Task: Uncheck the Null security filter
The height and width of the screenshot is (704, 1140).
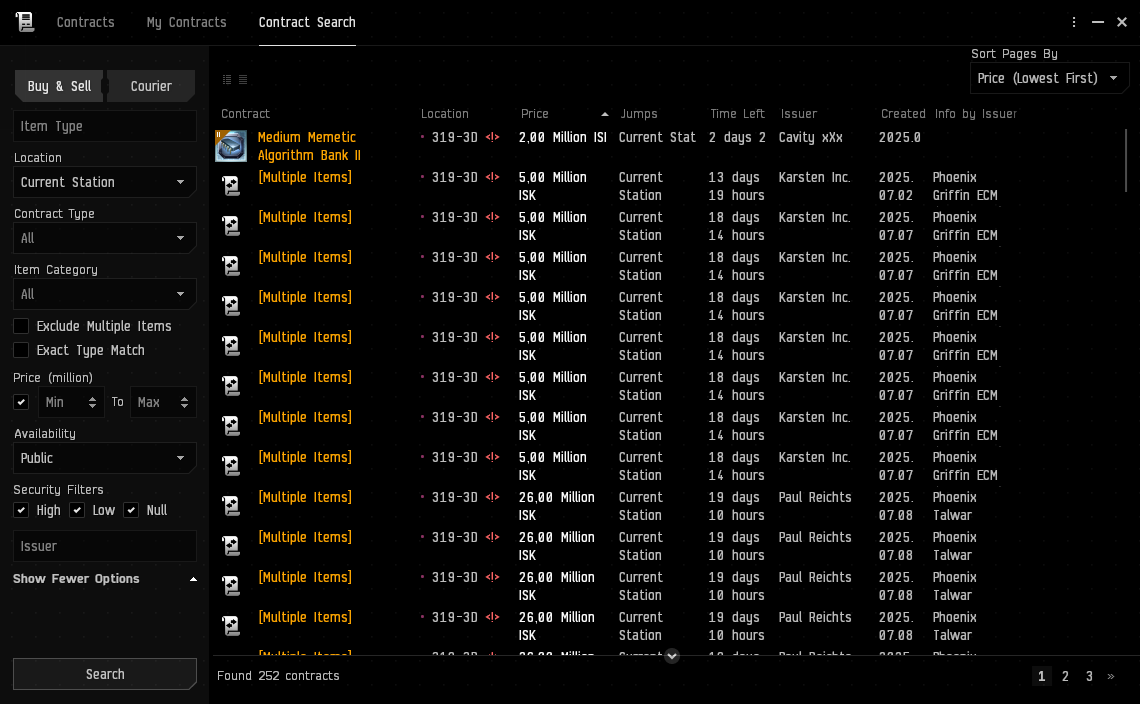Action: (x=131, y=510)
